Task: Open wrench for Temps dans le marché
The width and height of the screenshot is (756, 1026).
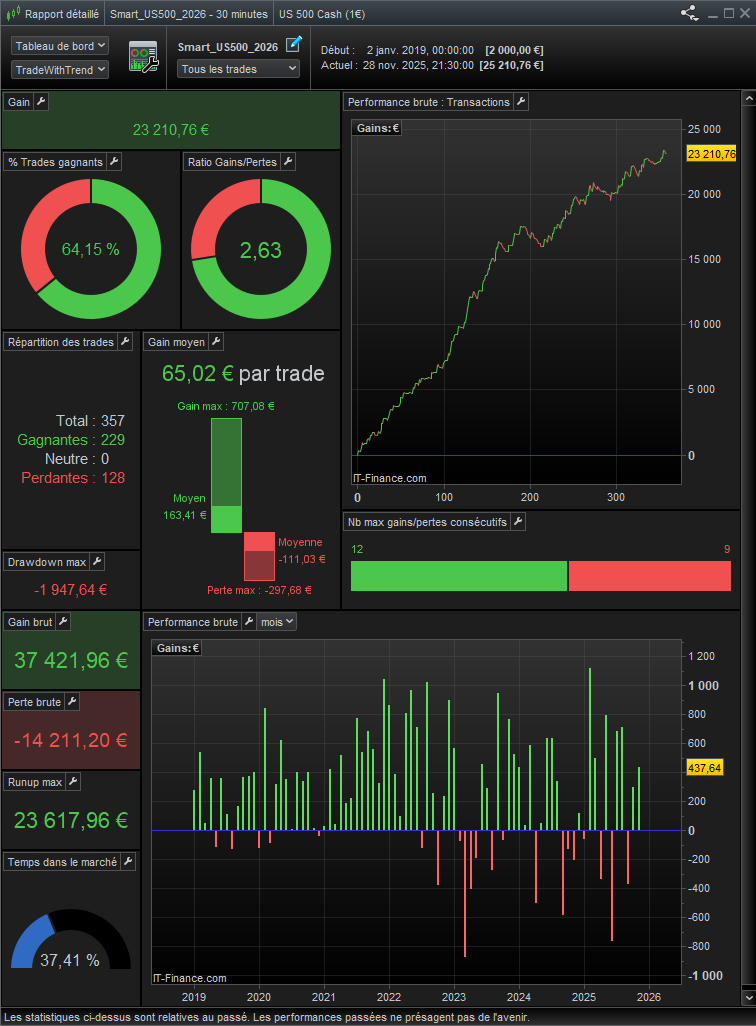Action: coord(127,861)
